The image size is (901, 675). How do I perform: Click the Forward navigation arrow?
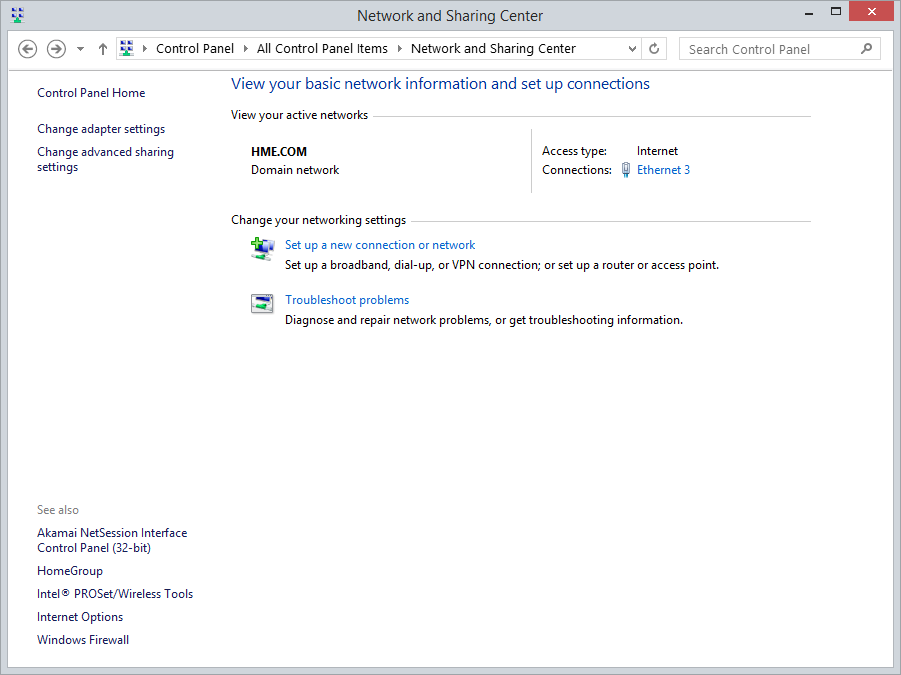pos(57,49)
